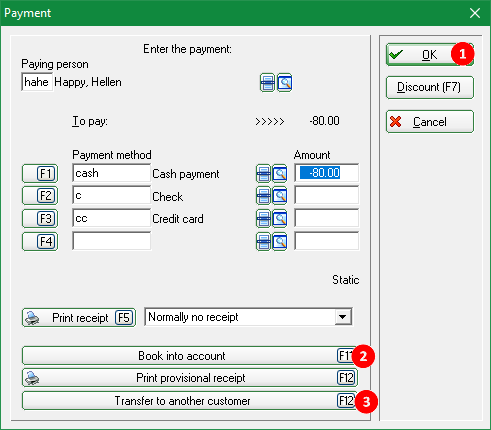Open list icon in Cash payment row
491x430 pixels.
tap(263, 173)
